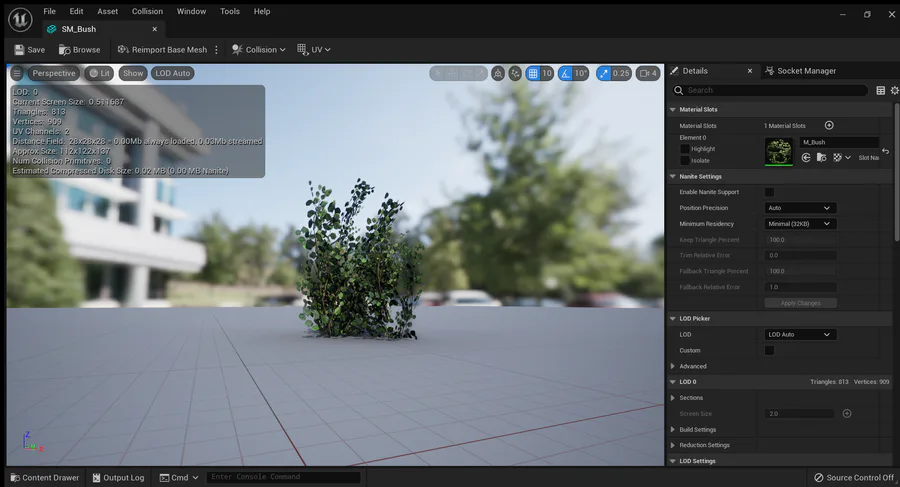This screenshot has height=487, width=900.
Task: Toggle scale snapping icon
Action: coord(603,74)
